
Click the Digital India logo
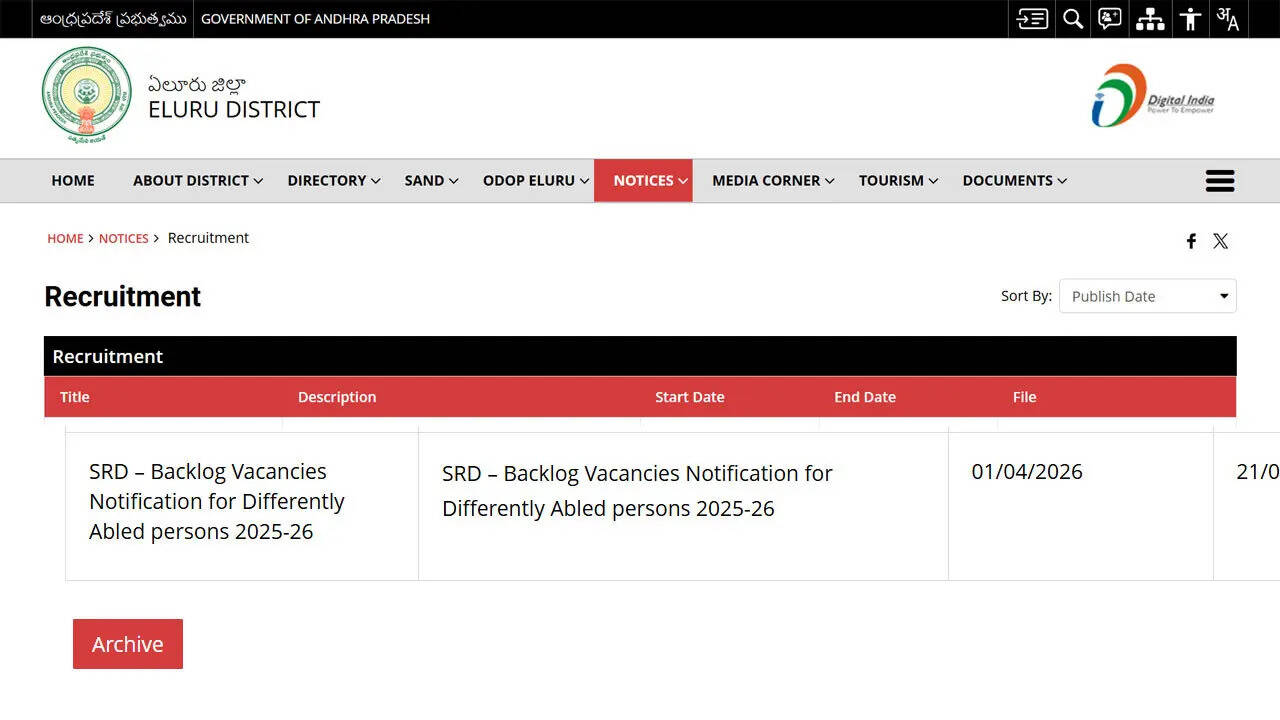(1153, 96)
